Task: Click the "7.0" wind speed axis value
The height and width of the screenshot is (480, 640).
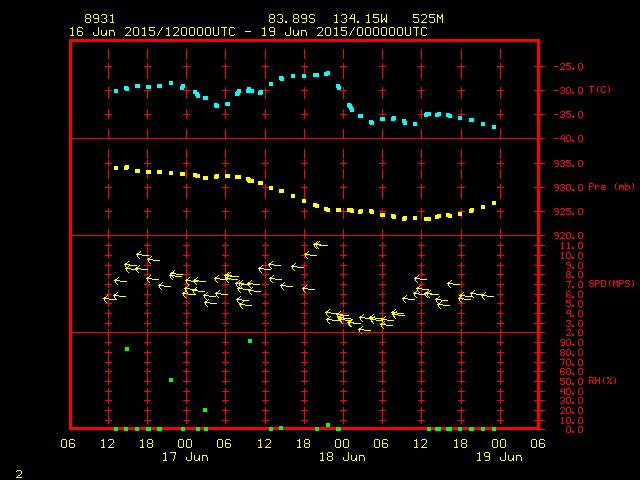Action: [x=574, y=284]
